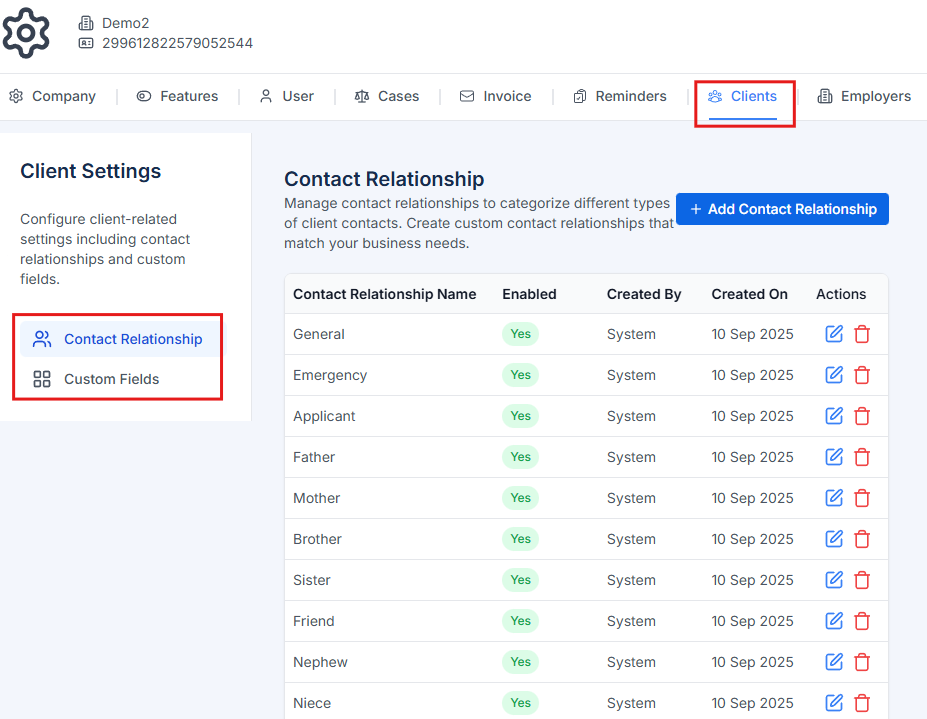Click the Add Contact Relationship button

pyautogui.click(x=782, y=209)
